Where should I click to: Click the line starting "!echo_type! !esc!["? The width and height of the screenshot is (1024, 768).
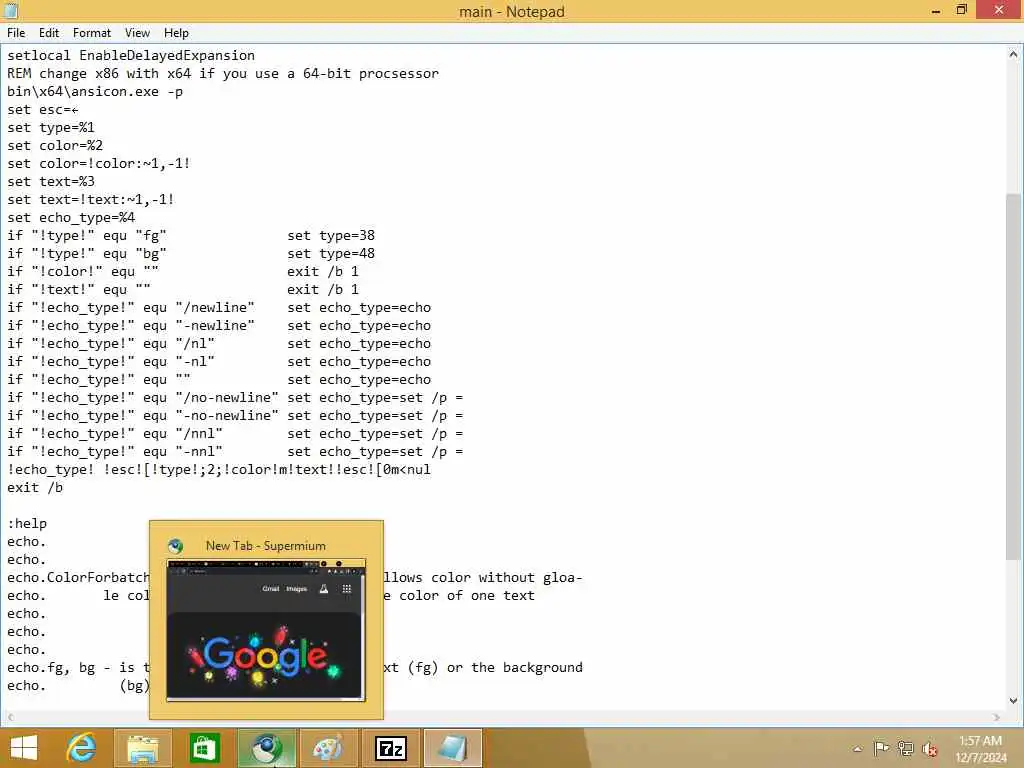coord(219,470)
